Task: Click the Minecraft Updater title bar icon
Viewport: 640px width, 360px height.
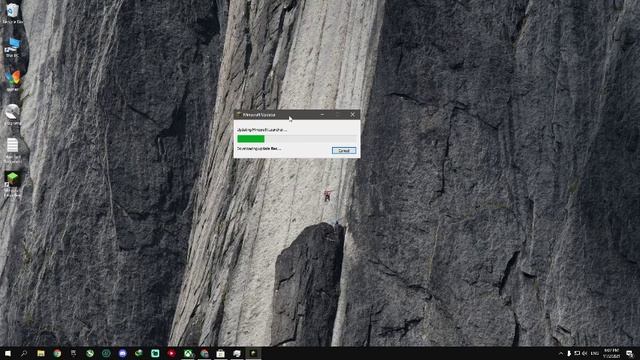Action: [239, 115]
